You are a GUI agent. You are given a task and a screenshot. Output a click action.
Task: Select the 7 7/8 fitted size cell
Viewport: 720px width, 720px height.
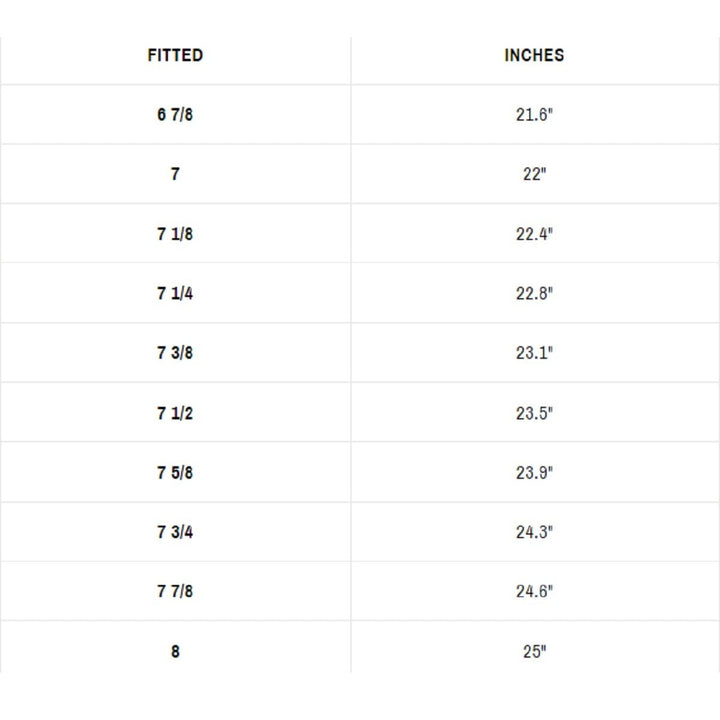pos(175,592)
